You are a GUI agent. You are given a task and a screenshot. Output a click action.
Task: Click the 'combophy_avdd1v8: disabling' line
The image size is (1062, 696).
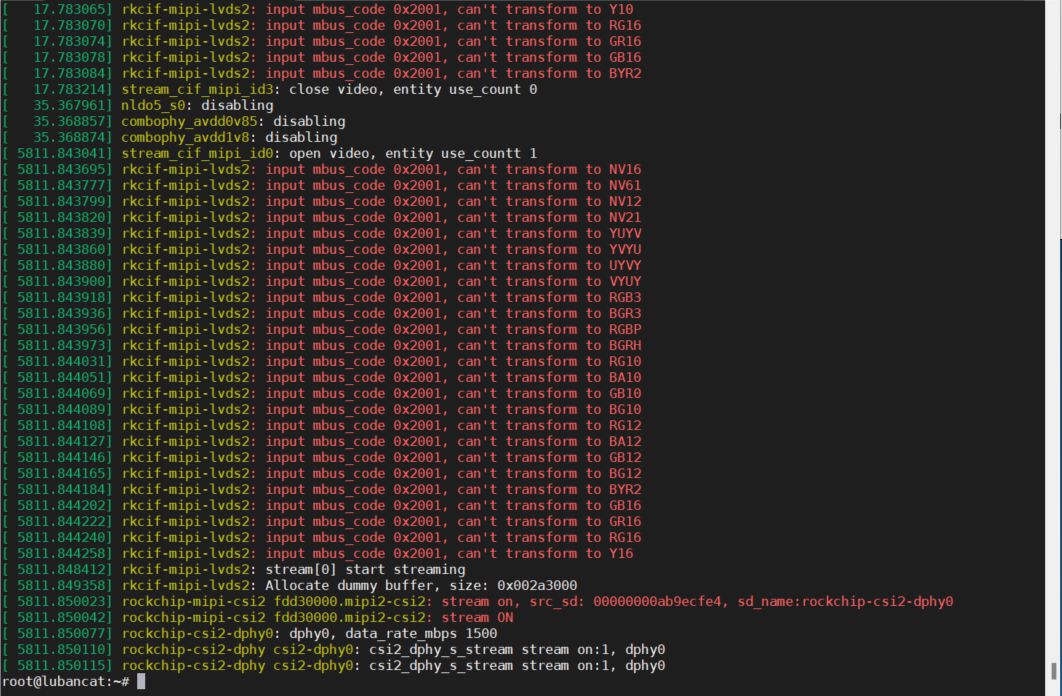click(229, 137)
